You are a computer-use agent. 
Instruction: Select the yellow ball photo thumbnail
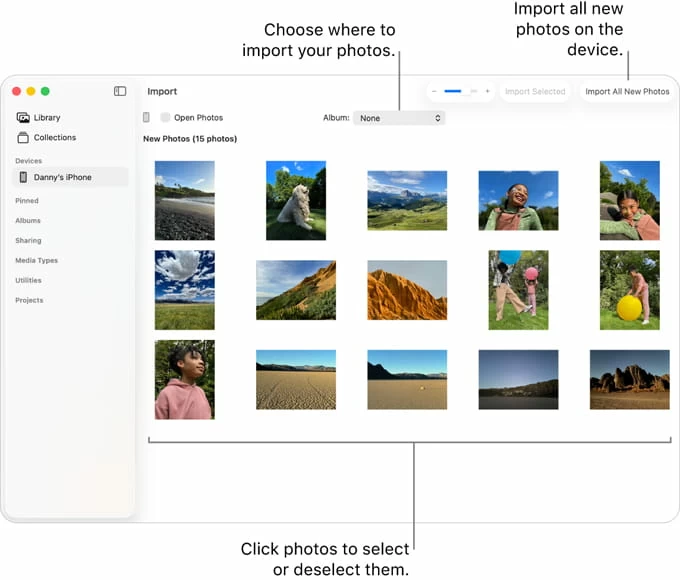click(629, 290)
